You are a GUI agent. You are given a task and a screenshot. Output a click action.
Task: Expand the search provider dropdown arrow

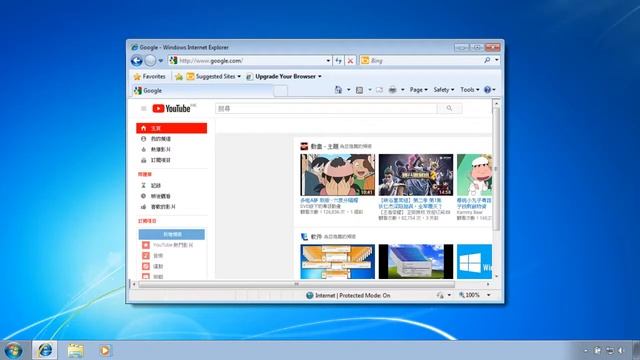coord(497,60)
